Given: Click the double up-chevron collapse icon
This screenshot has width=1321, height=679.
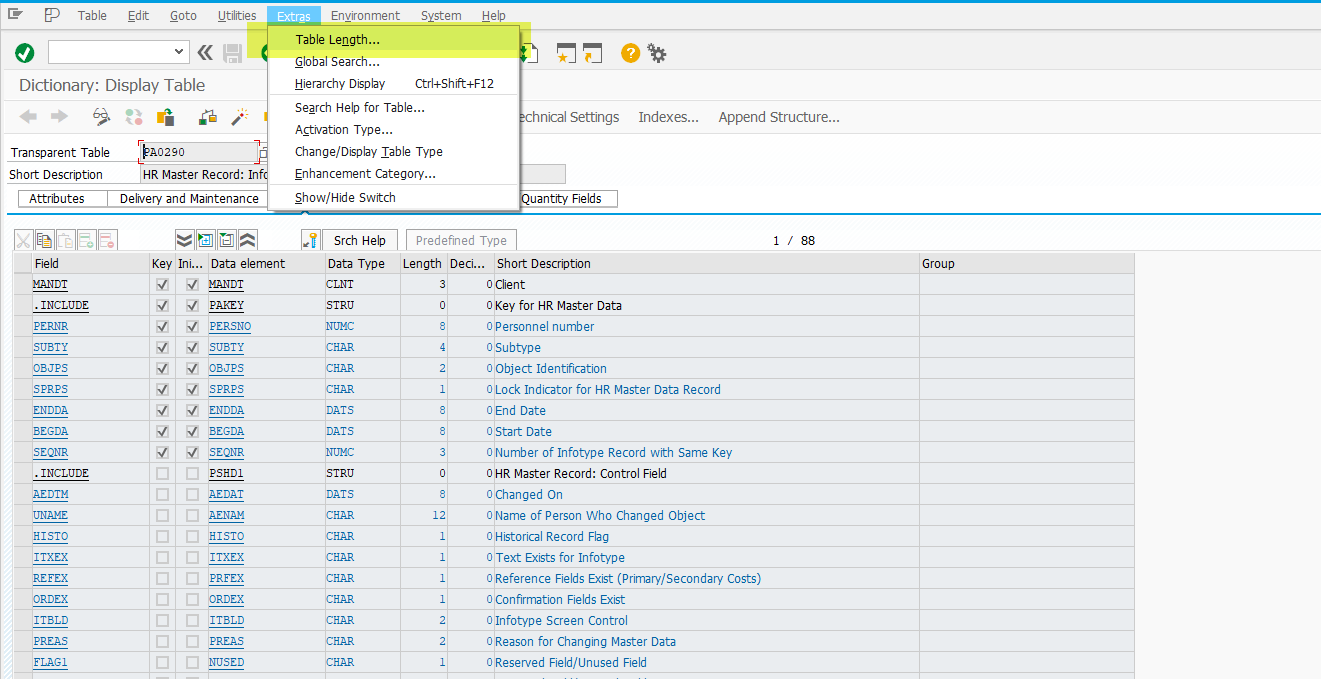Looking at the screenshot, I should (x=248, y=240).
